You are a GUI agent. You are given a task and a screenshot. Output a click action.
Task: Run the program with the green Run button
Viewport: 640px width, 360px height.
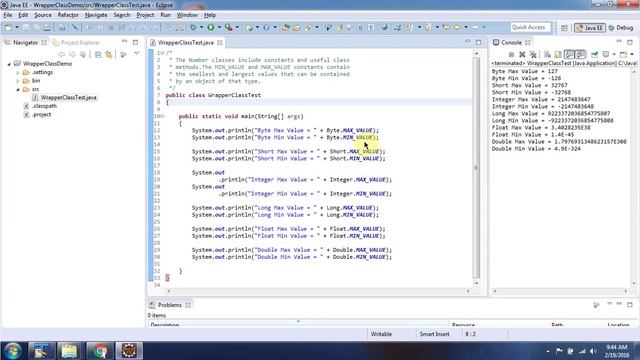pos(211,27)
